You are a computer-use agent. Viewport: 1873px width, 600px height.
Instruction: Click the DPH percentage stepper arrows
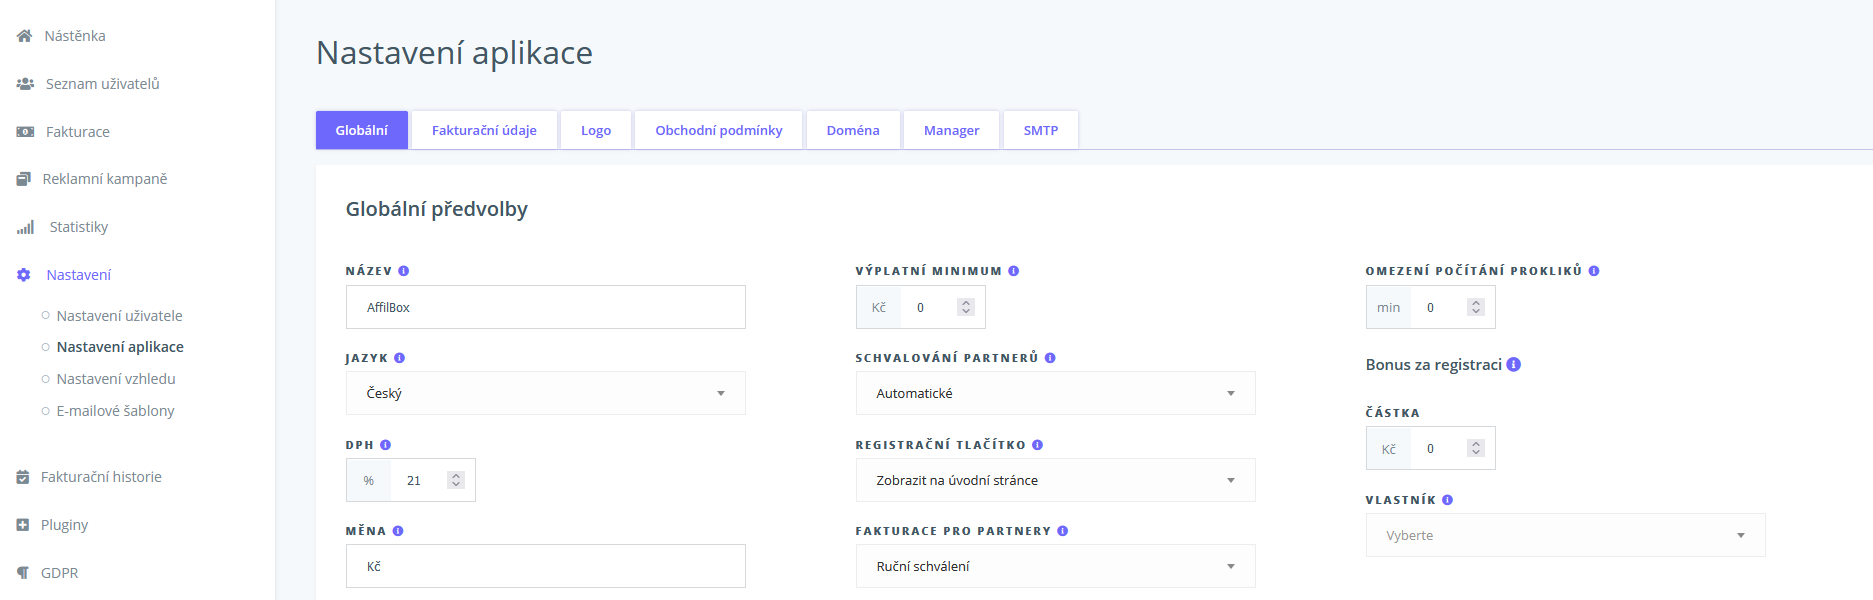[x=456, y=480]
